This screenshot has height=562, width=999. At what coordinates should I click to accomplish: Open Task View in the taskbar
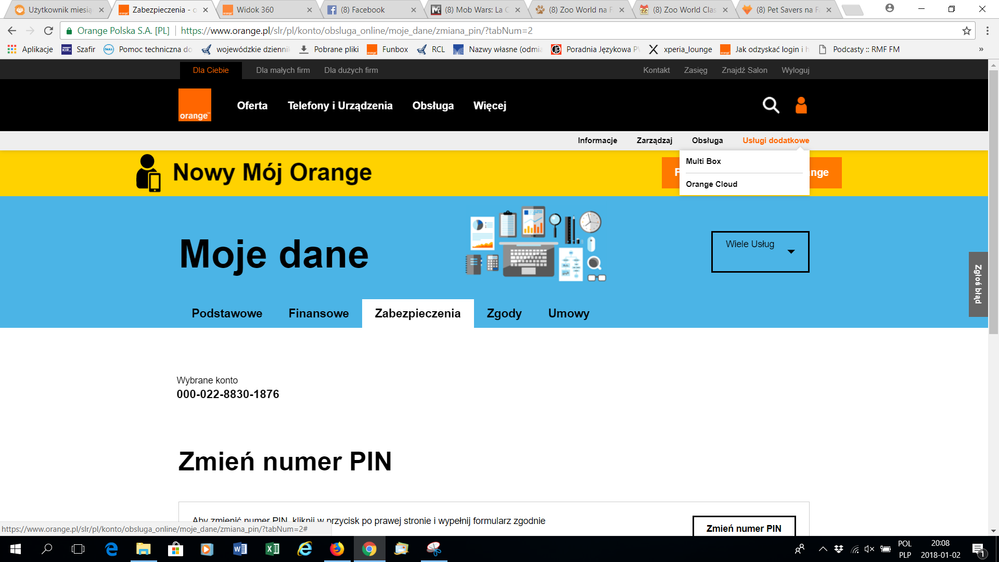tap(78, 549)
